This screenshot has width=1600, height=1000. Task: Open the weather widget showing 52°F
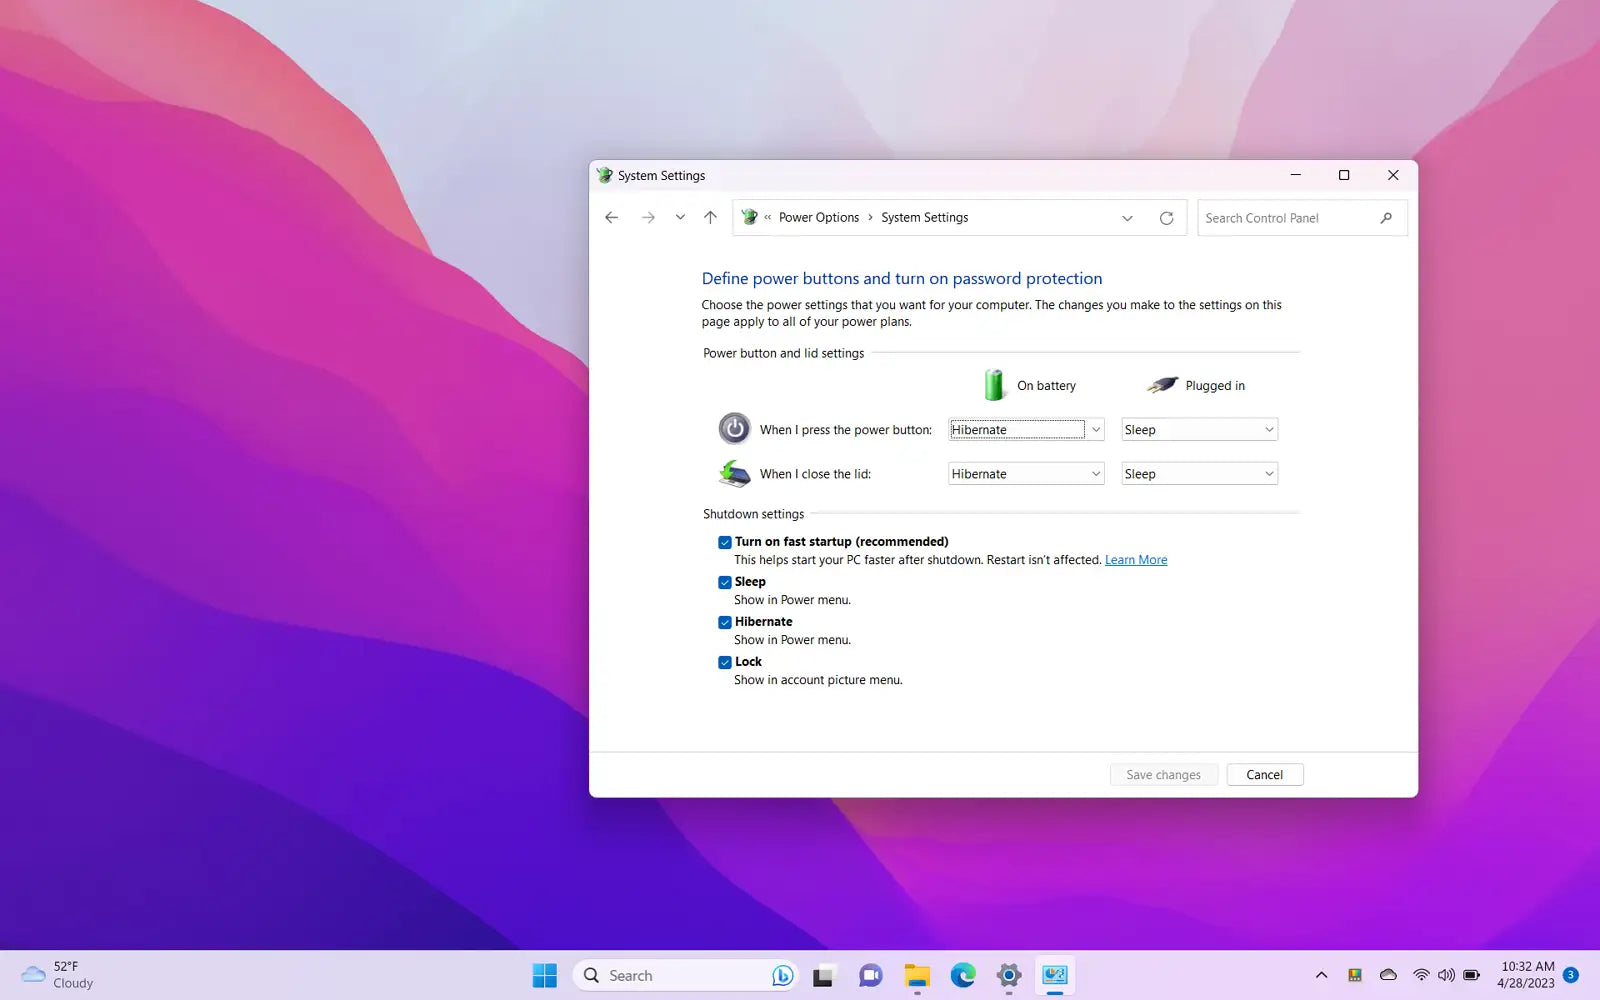click(x=58, y=975)
